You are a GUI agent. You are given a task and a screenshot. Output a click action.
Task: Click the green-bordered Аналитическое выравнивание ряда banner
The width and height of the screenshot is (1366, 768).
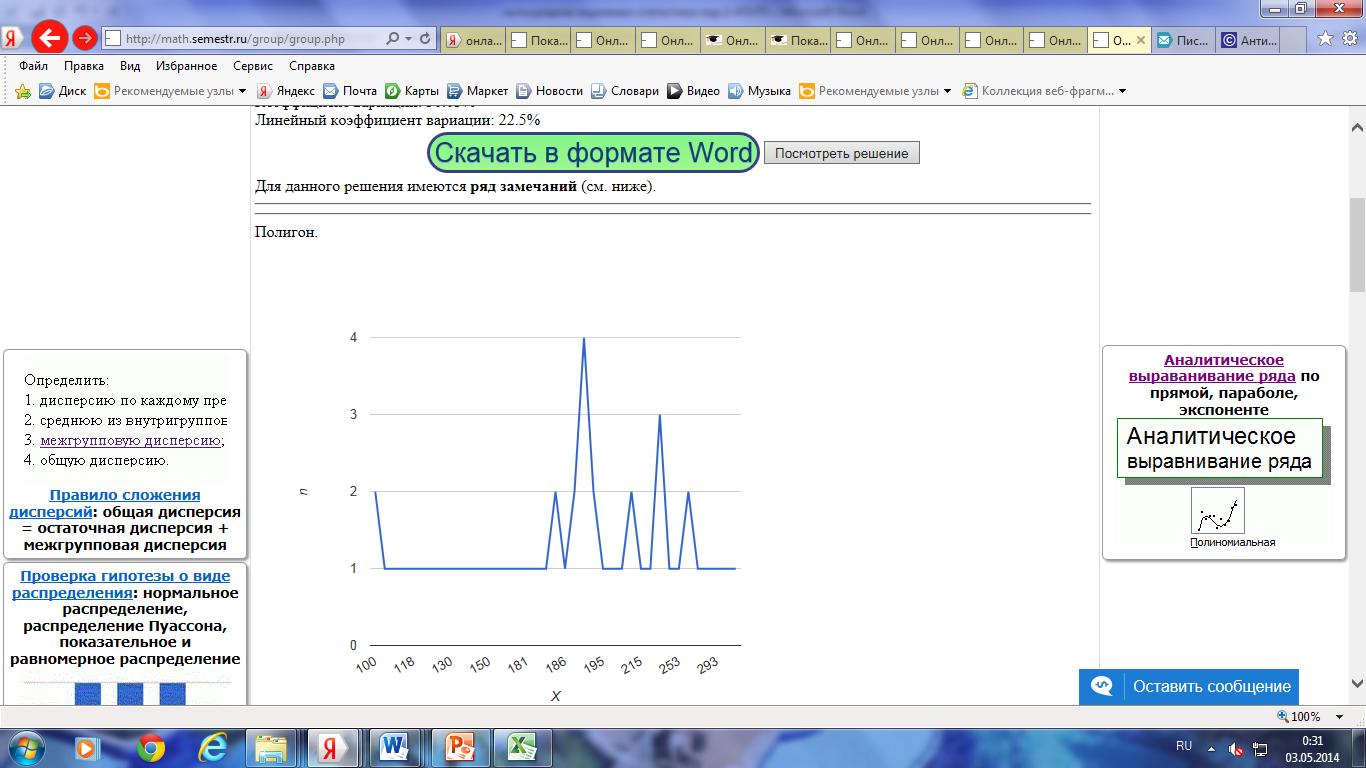(x=1219, y=448)
